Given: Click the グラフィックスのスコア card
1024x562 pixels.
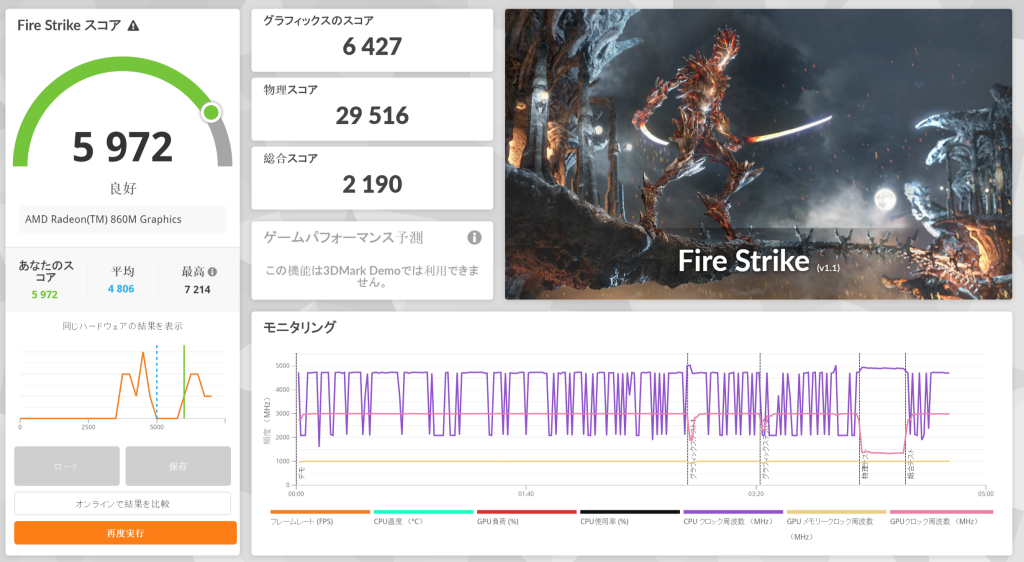Looking at the screenshot, I should coord(372,40).
